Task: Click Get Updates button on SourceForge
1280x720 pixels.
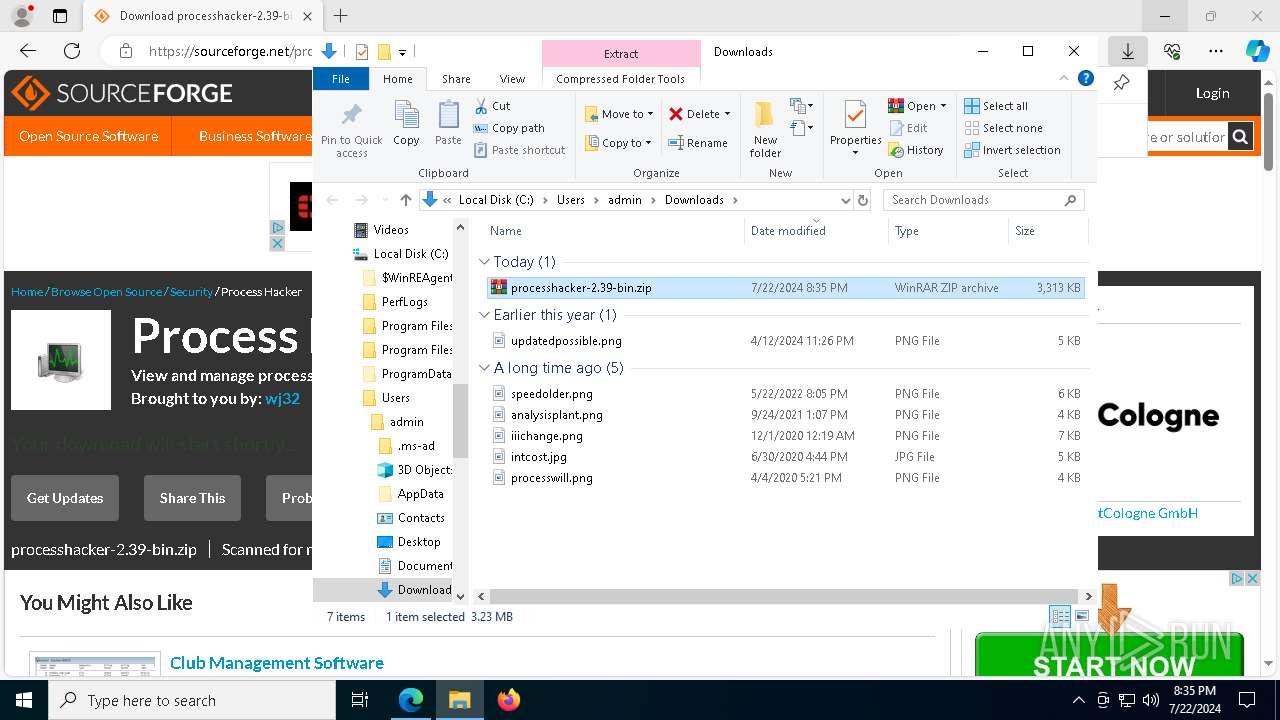Action: point(65,498)
